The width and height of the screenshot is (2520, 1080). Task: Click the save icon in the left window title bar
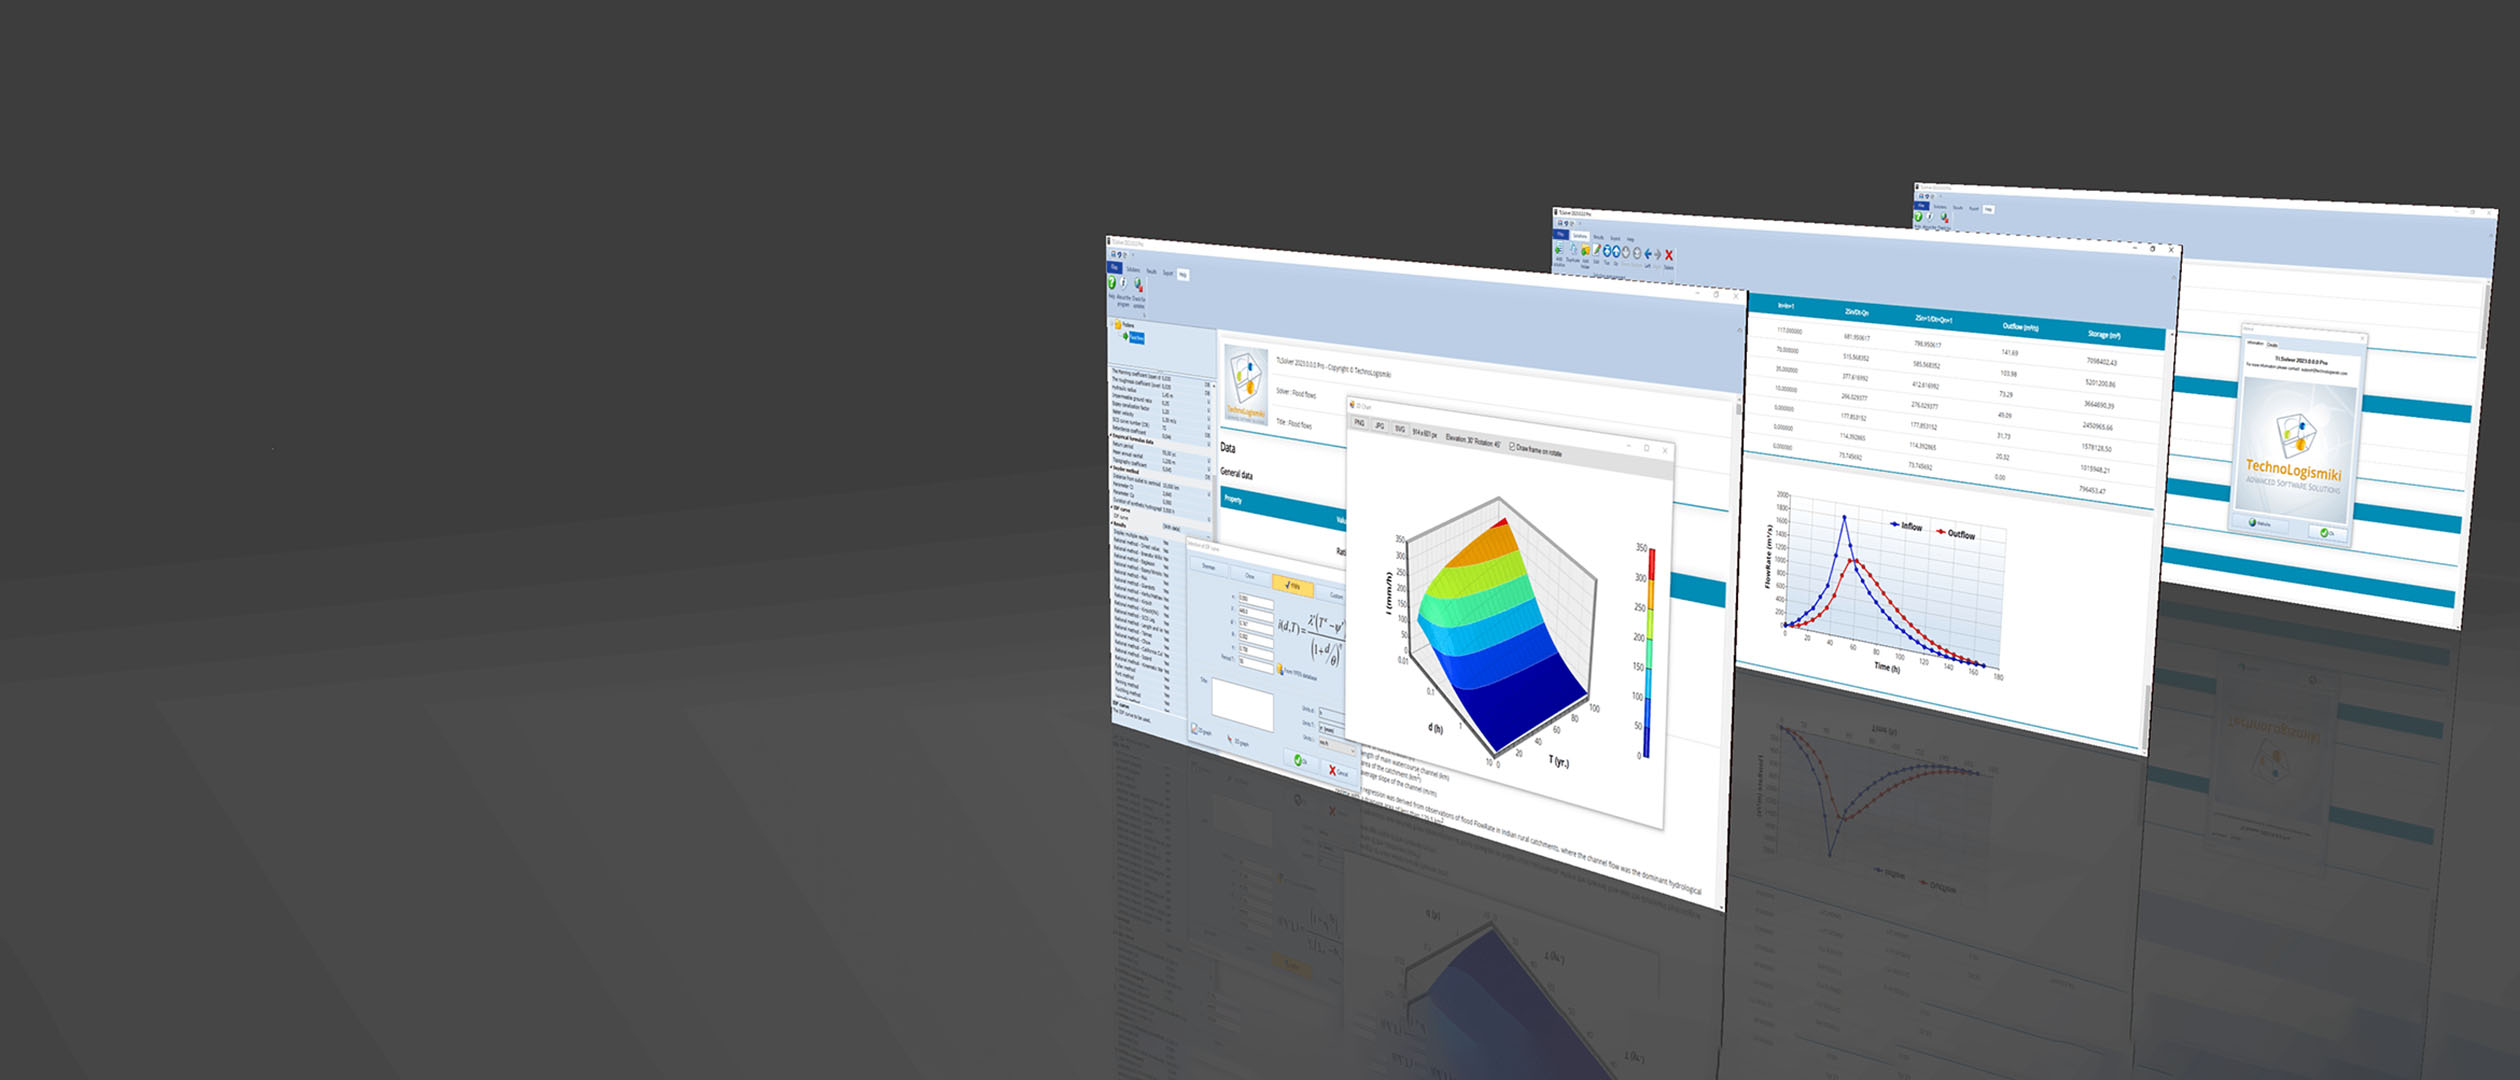tap(1113, 254)
